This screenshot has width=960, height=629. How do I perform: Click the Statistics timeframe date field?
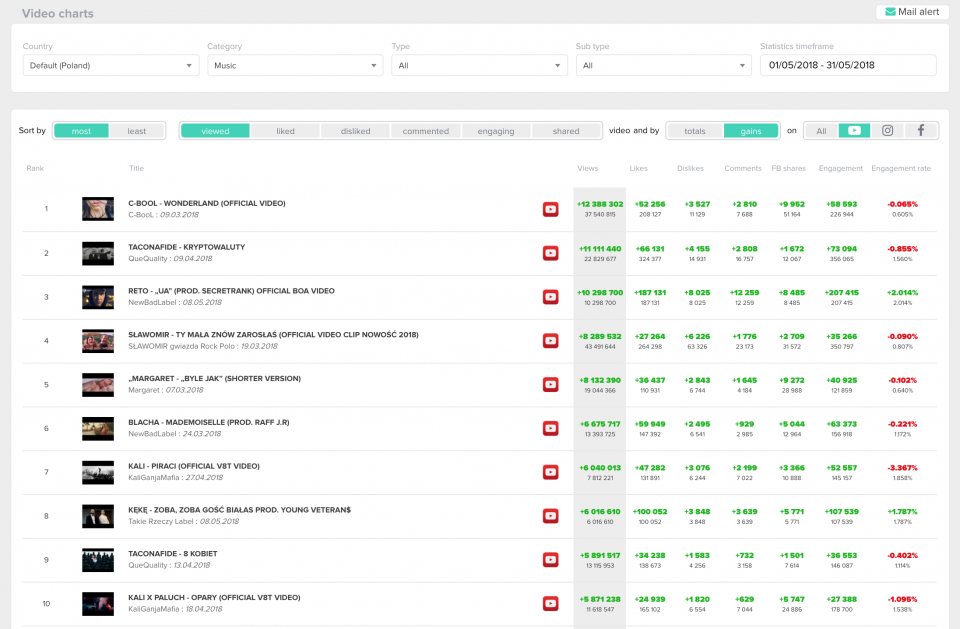coord(848,66)
